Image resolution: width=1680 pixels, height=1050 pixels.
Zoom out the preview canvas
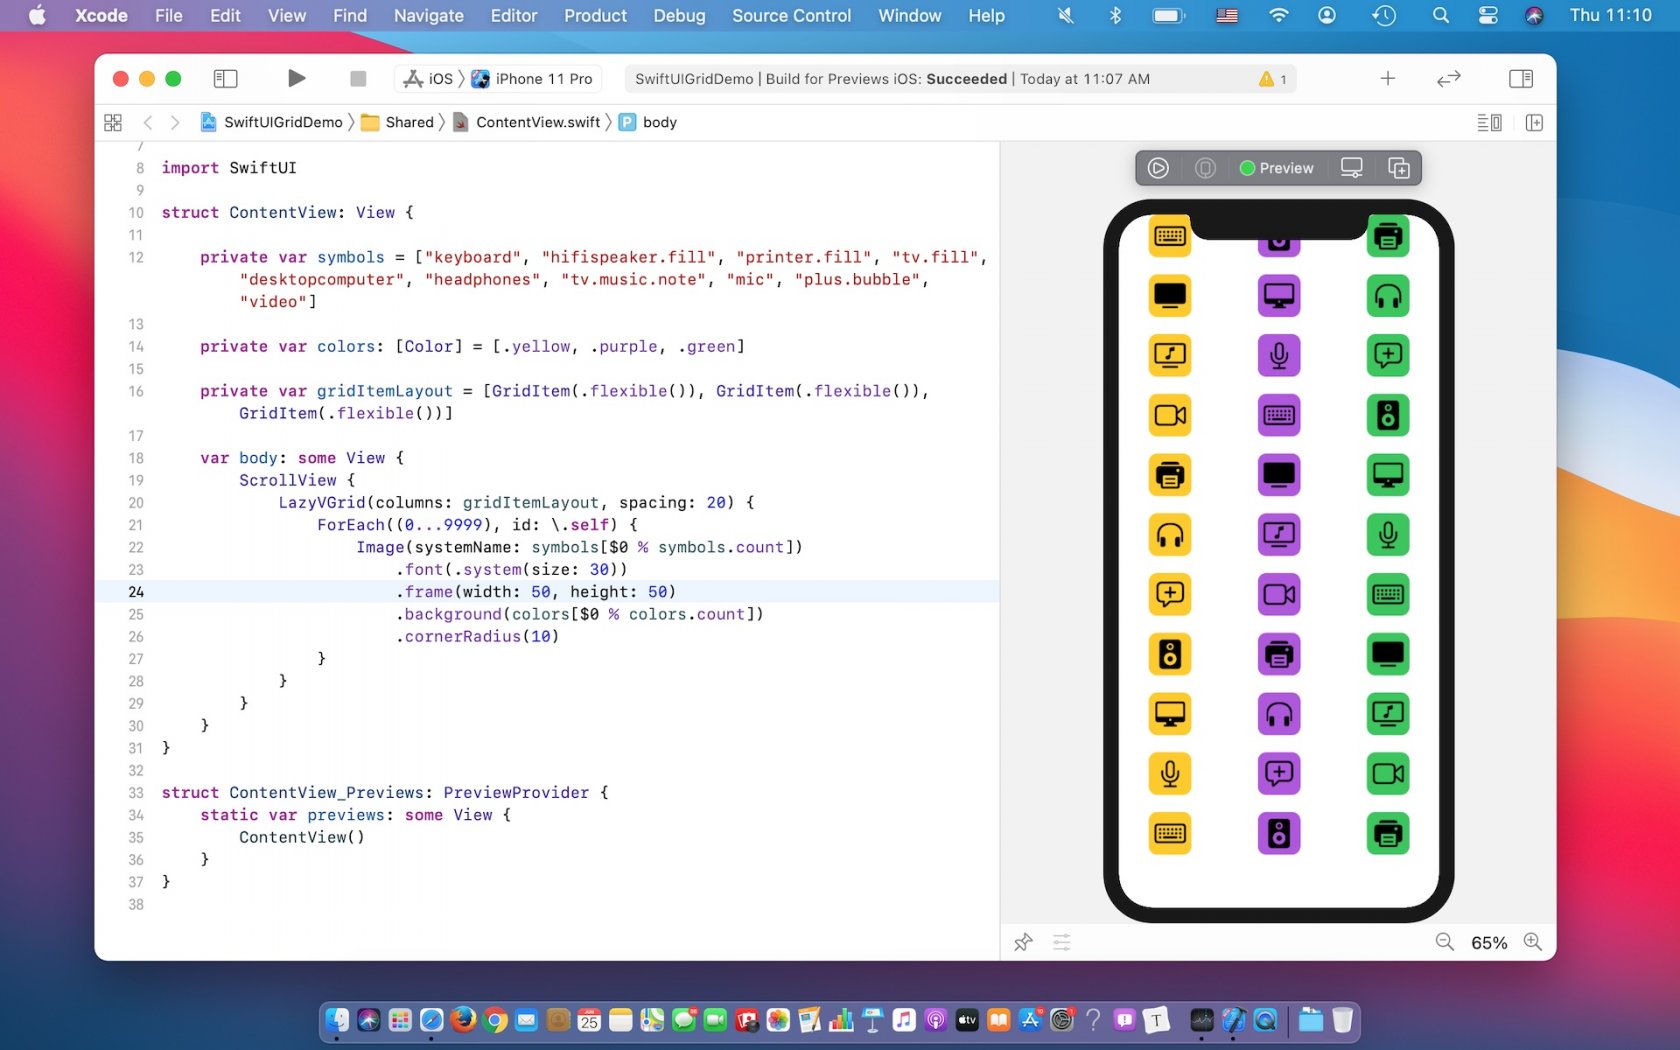[1445, 942]
